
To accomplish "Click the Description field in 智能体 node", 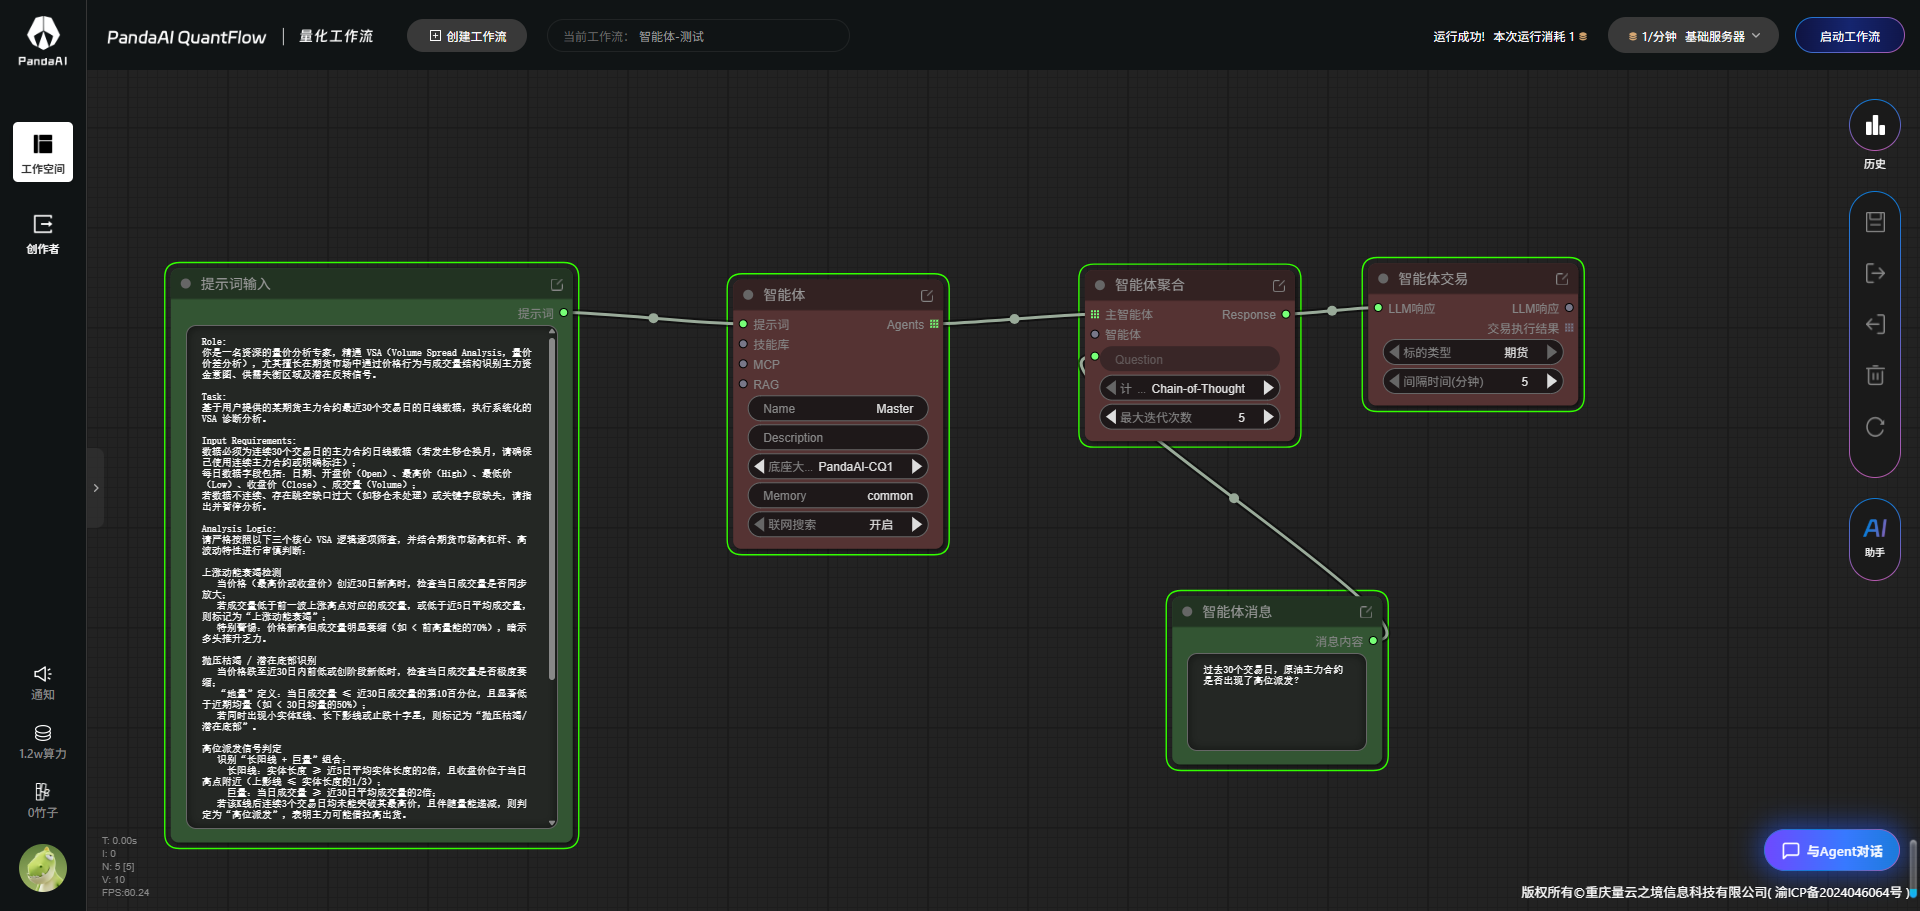I will (837, 438).
